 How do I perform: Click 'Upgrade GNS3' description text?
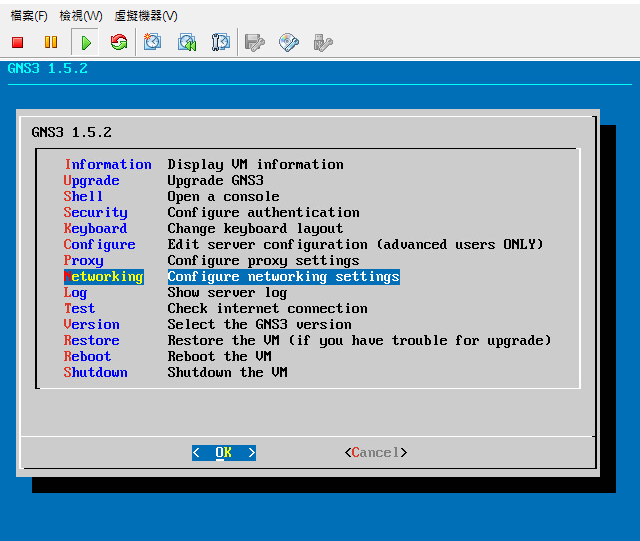coord(216,180)
